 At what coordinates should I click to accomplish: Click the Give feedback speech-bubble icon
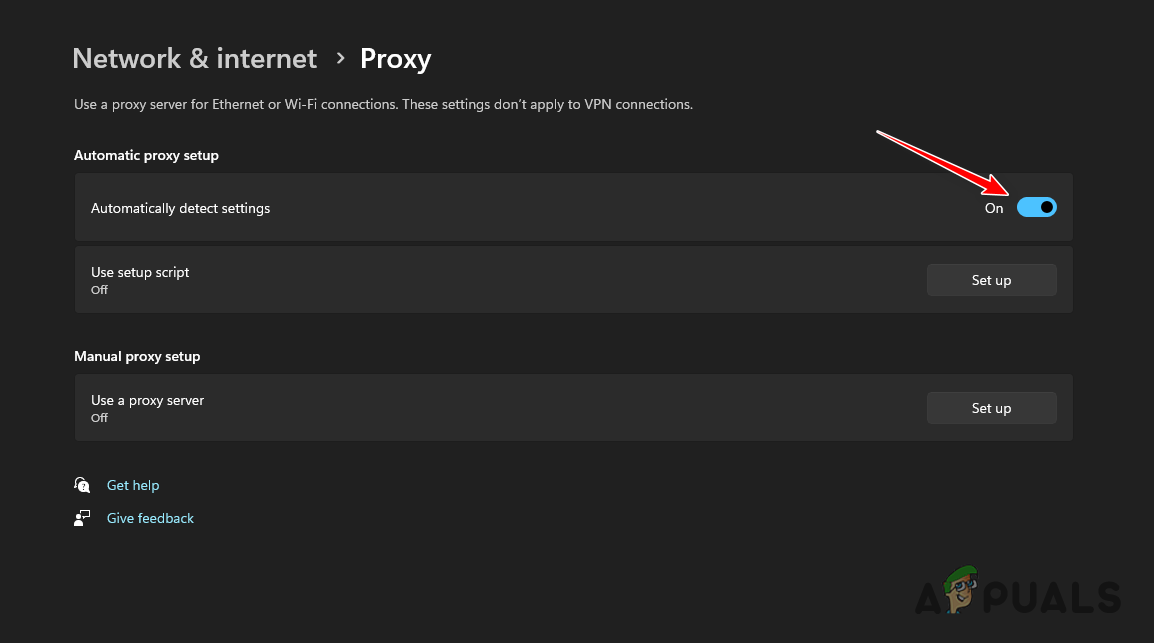point(82,518)
